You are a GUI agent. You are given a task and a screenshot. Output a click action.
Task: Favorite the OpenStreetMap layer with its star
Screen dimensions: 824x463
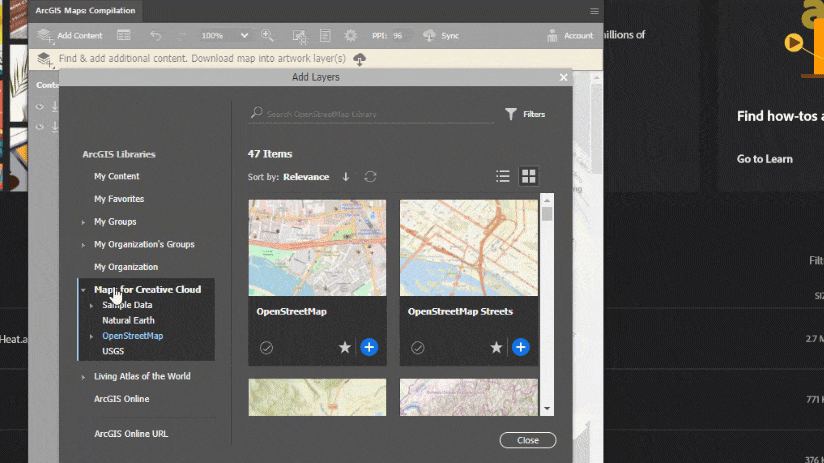coord(345,347)
